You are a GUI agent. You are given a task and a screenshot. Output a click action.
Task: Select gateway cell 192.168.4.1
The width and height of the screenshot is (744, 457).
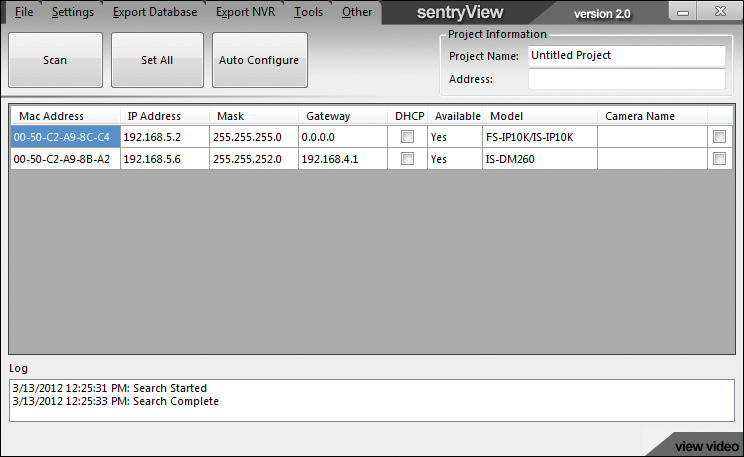343,159
